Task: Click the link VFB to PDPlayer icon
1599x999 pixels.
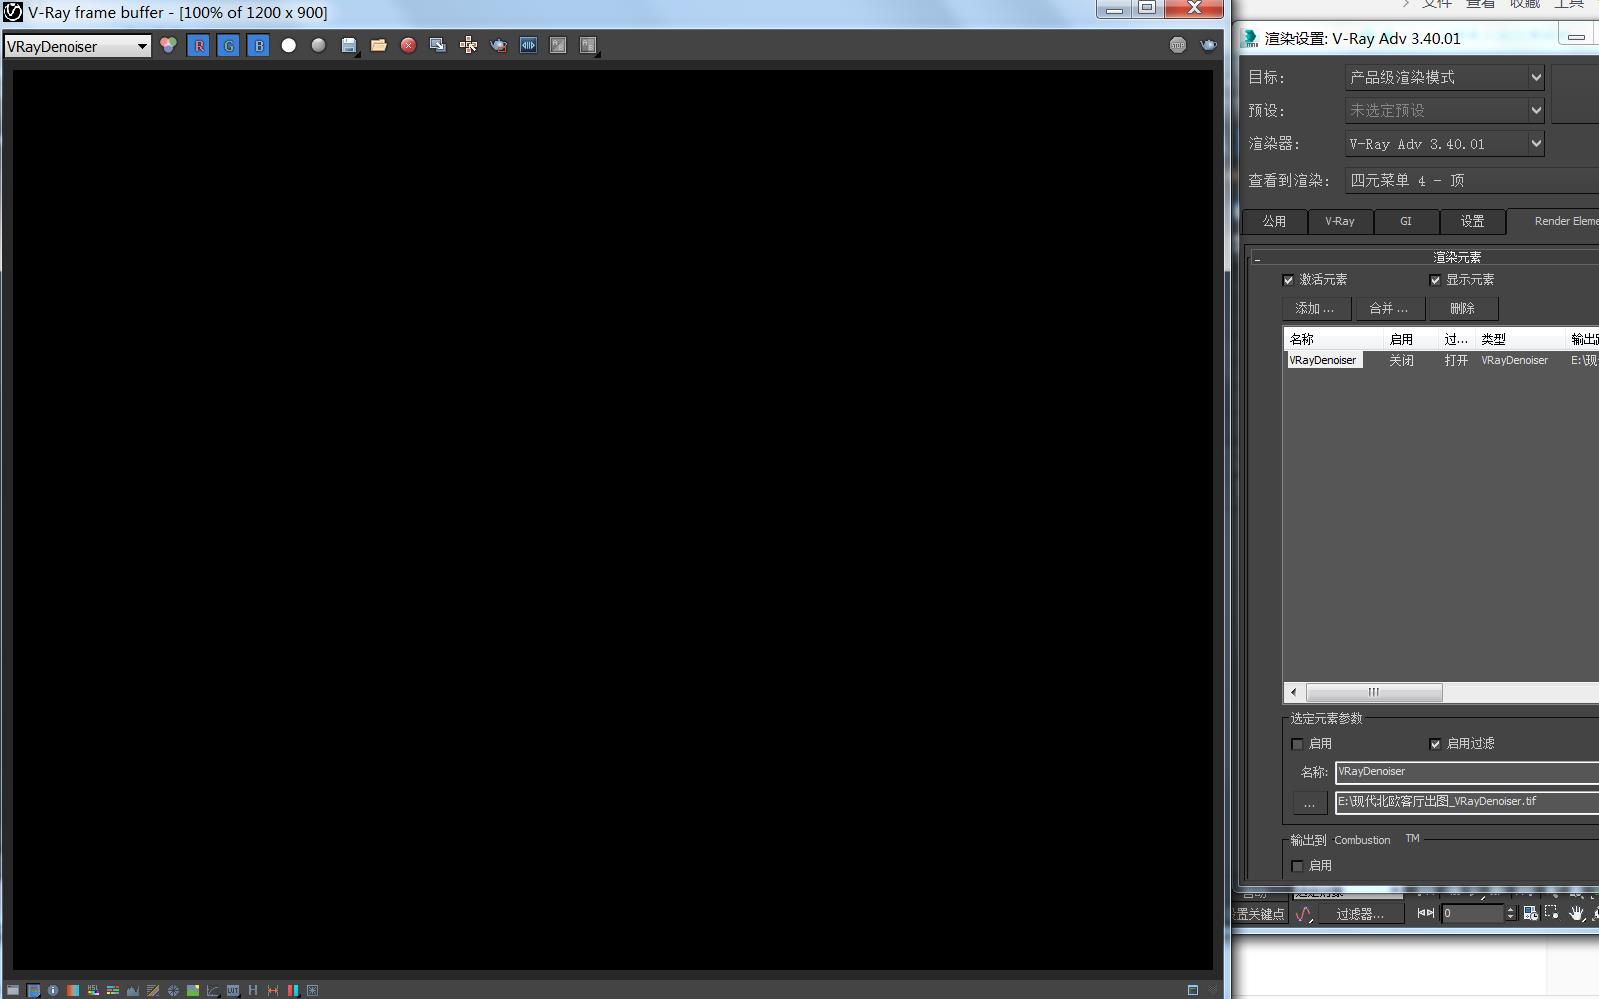Action: pos(528,45)
